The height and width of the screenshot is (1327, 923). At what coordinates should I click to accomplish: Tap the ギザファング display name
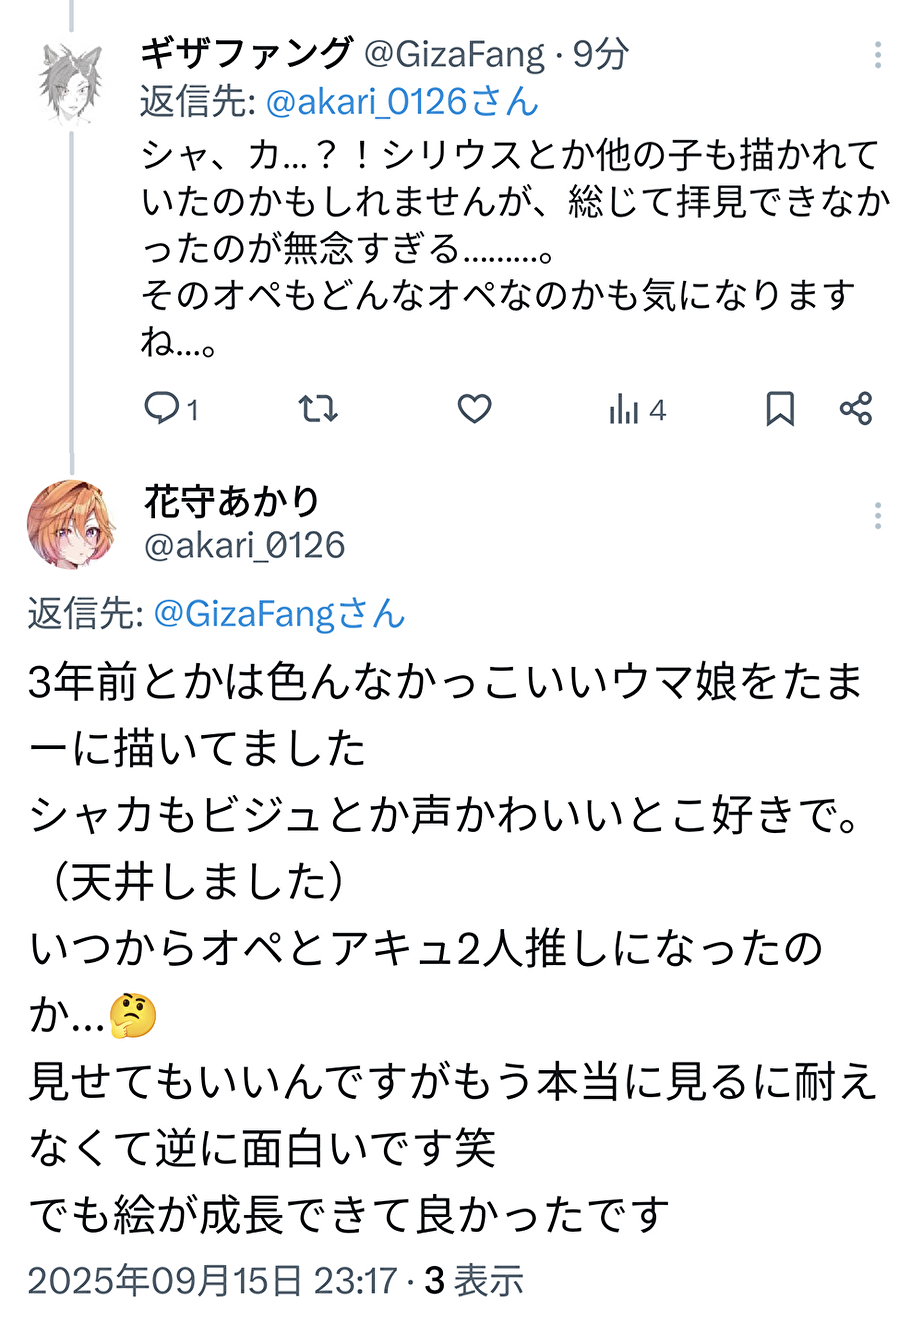(x=247, y=53)
